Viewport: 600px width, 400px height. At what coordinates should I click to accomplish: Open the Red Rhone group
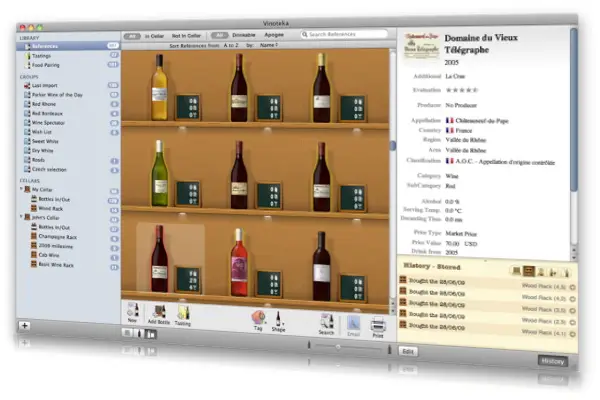(x=68, y=104)
